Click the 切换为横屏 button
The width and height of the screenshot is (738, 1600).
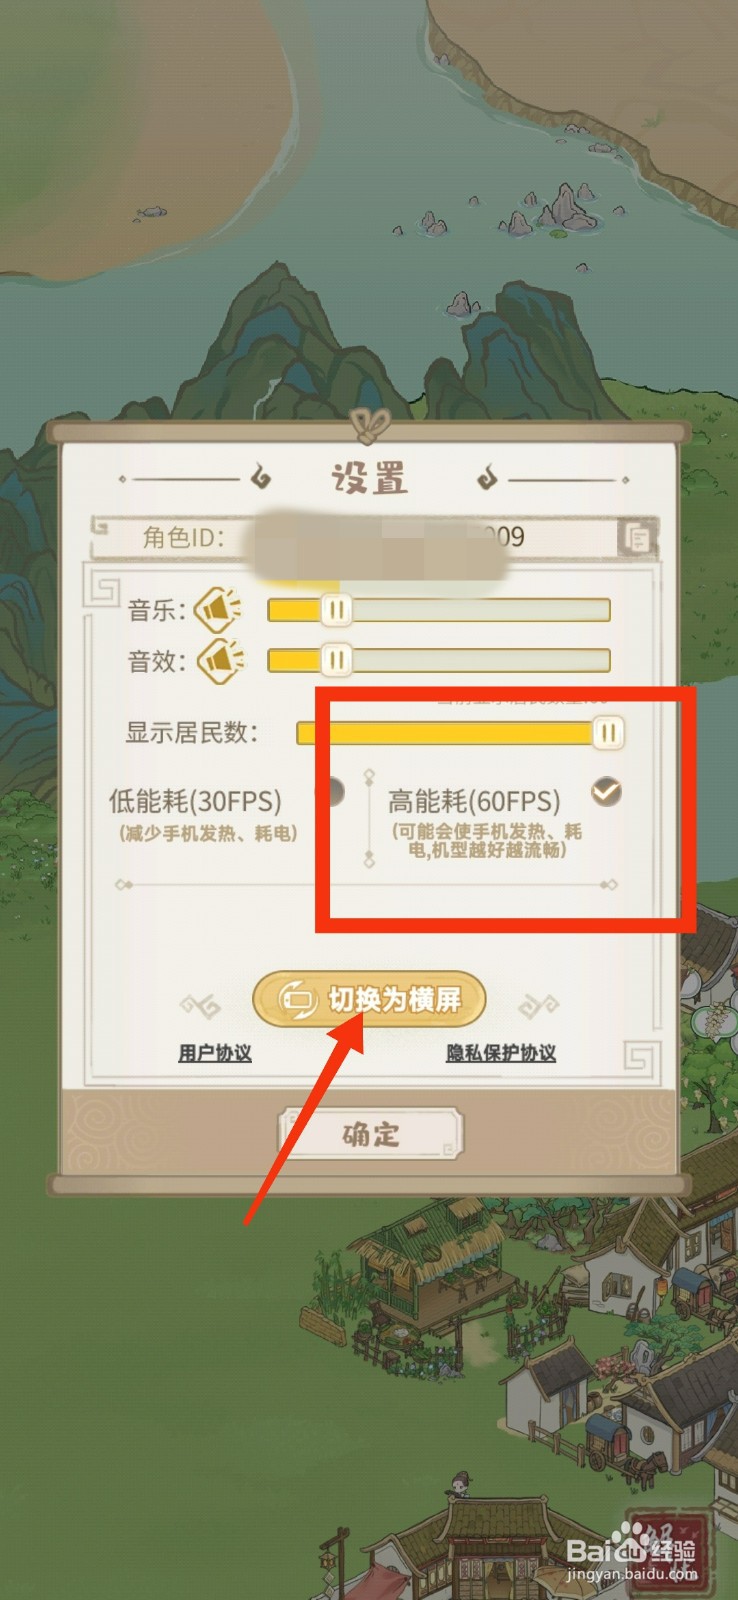click(369, 999)
